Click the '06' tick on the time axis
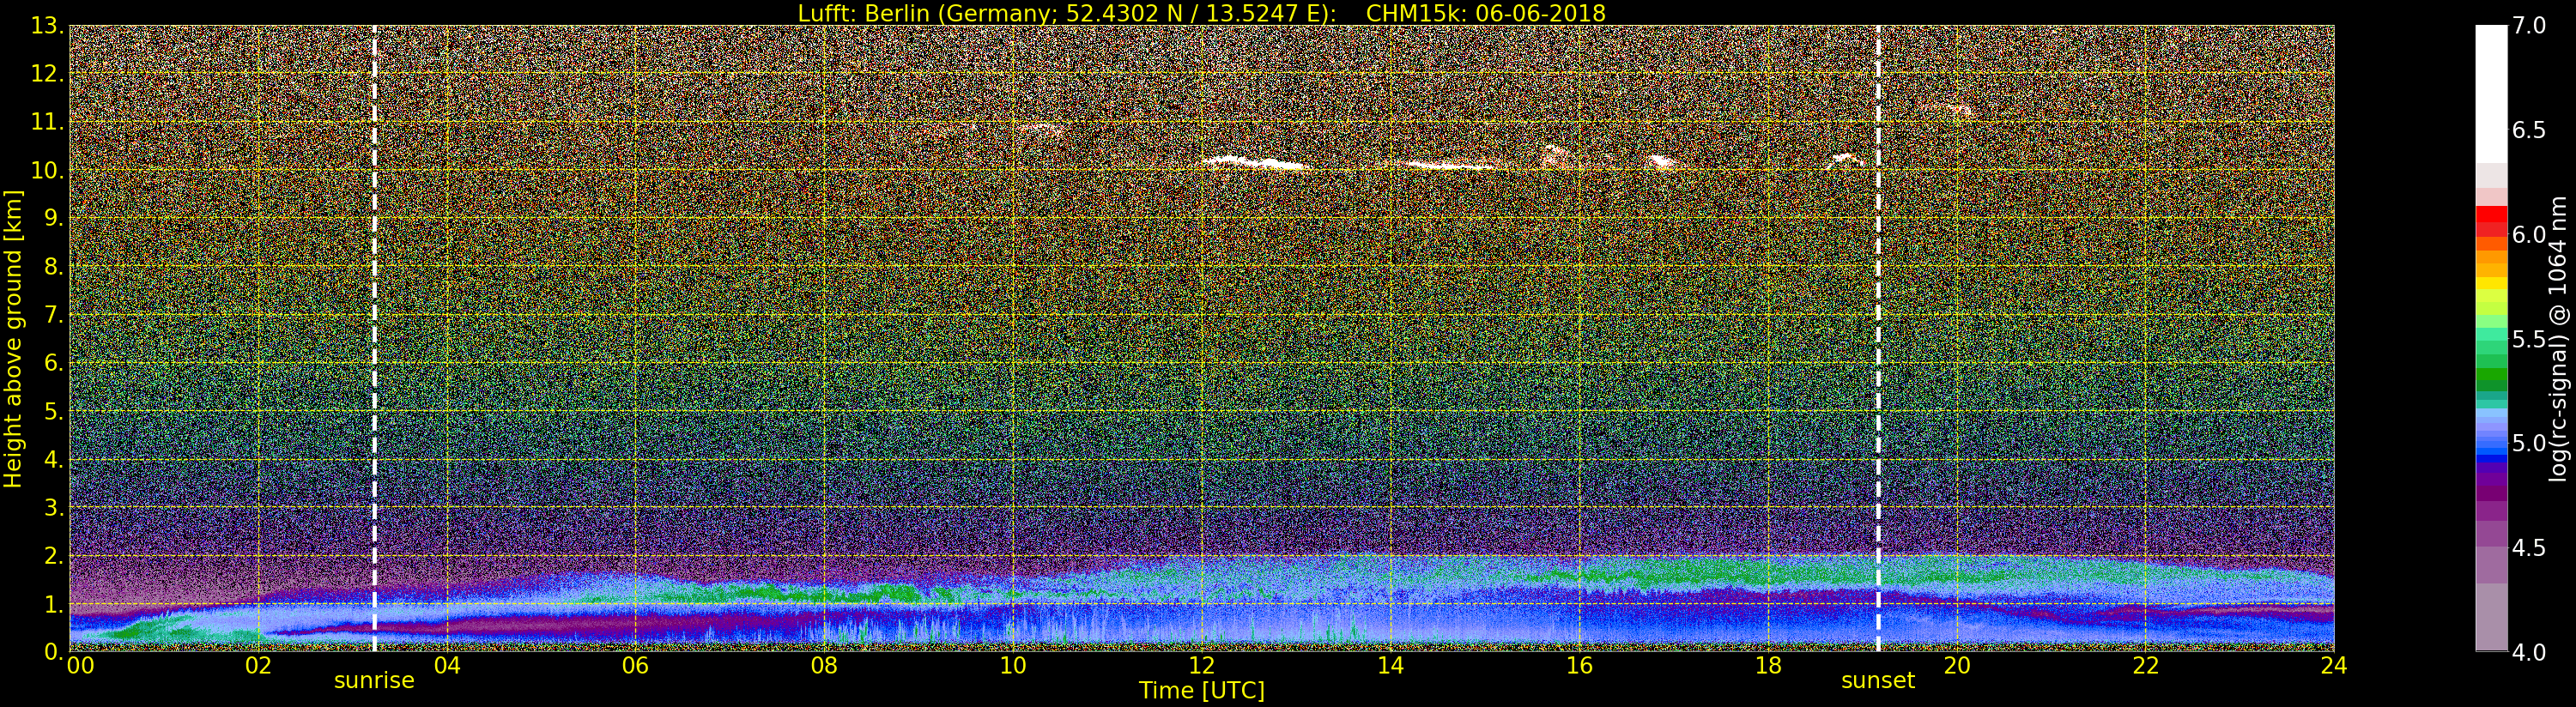2576x707 pixels. pos(636,665)
